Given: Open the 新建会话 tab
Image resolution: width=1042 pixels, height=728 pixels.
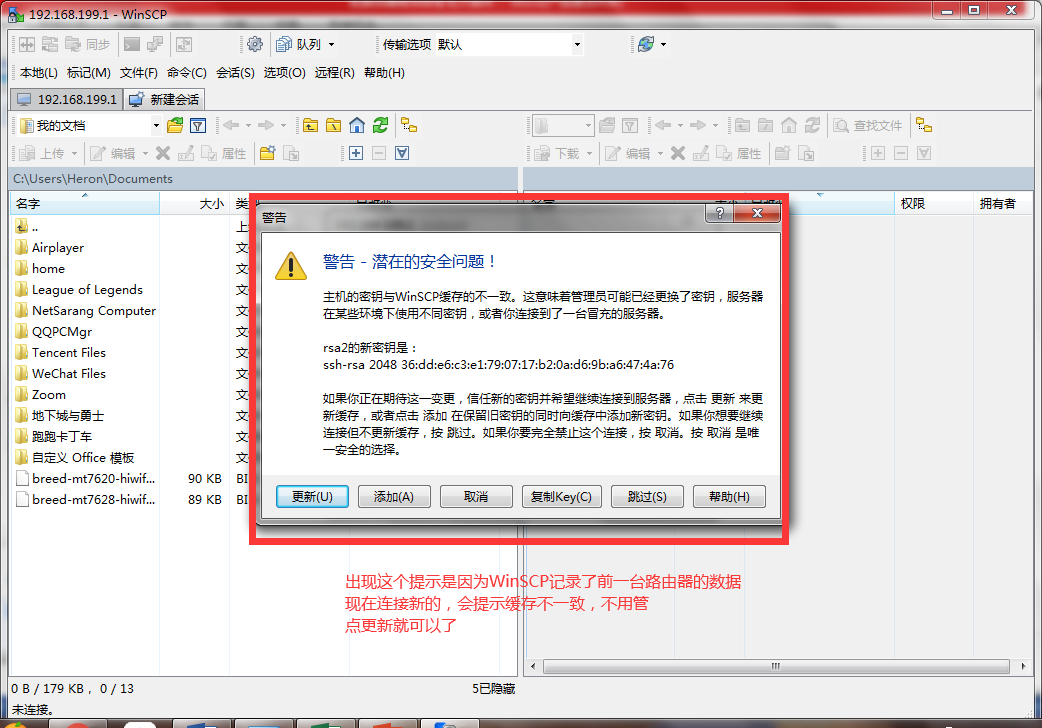Looking at the screenshot, I should point(164,99).
